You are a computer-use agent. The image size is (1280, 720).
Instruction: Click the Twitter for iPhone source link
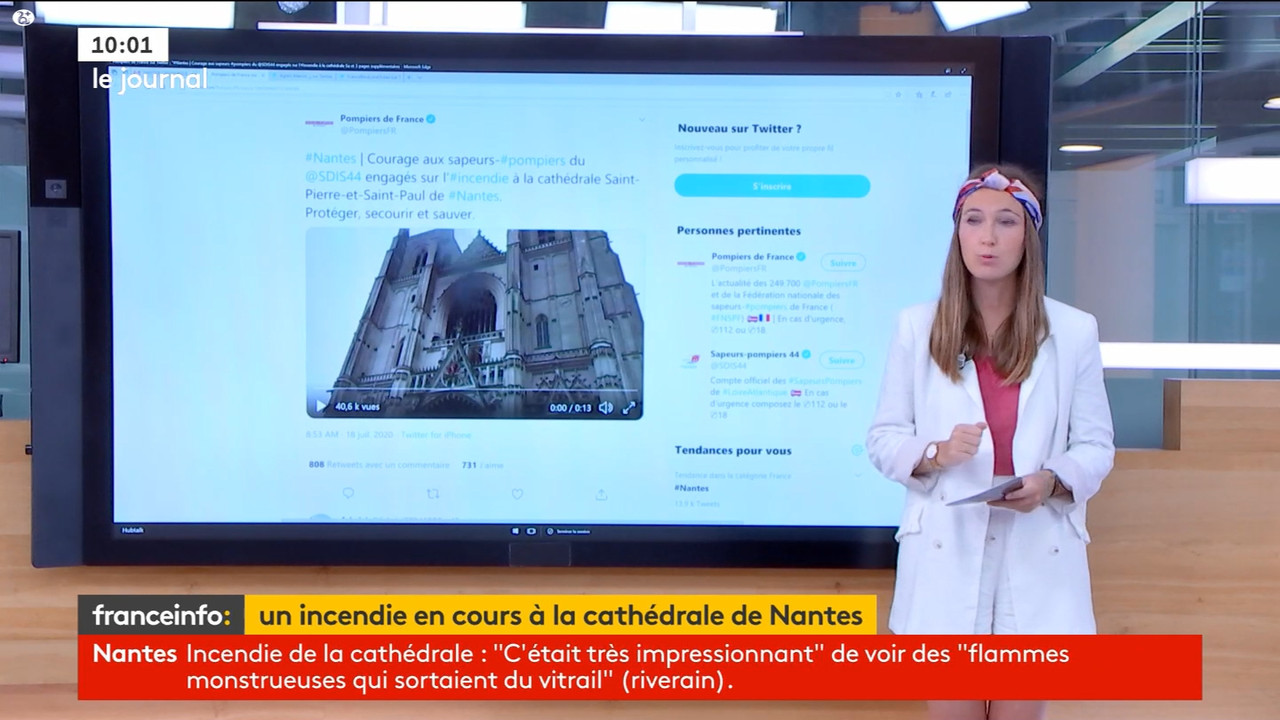click(x=436, y=435)
